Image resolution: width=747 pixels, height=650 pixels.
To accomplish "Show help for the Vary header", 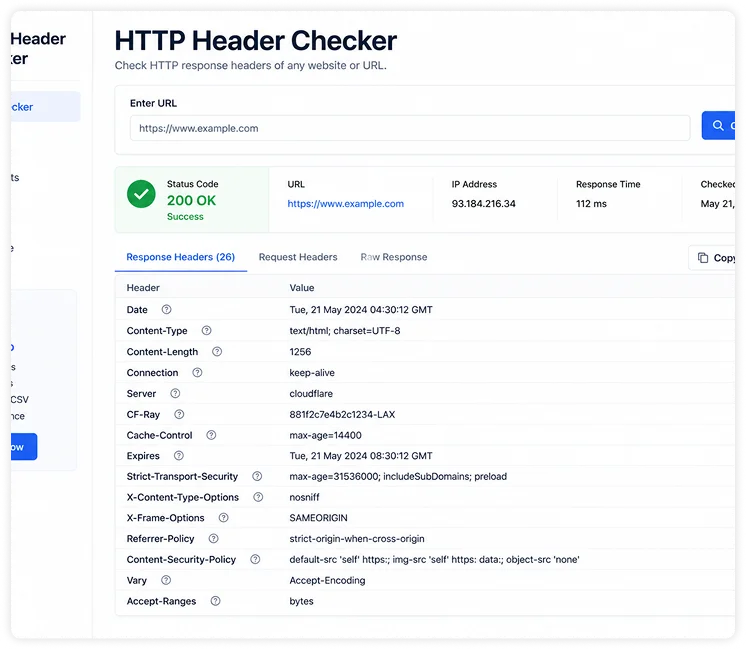I will tap(166, 580).
